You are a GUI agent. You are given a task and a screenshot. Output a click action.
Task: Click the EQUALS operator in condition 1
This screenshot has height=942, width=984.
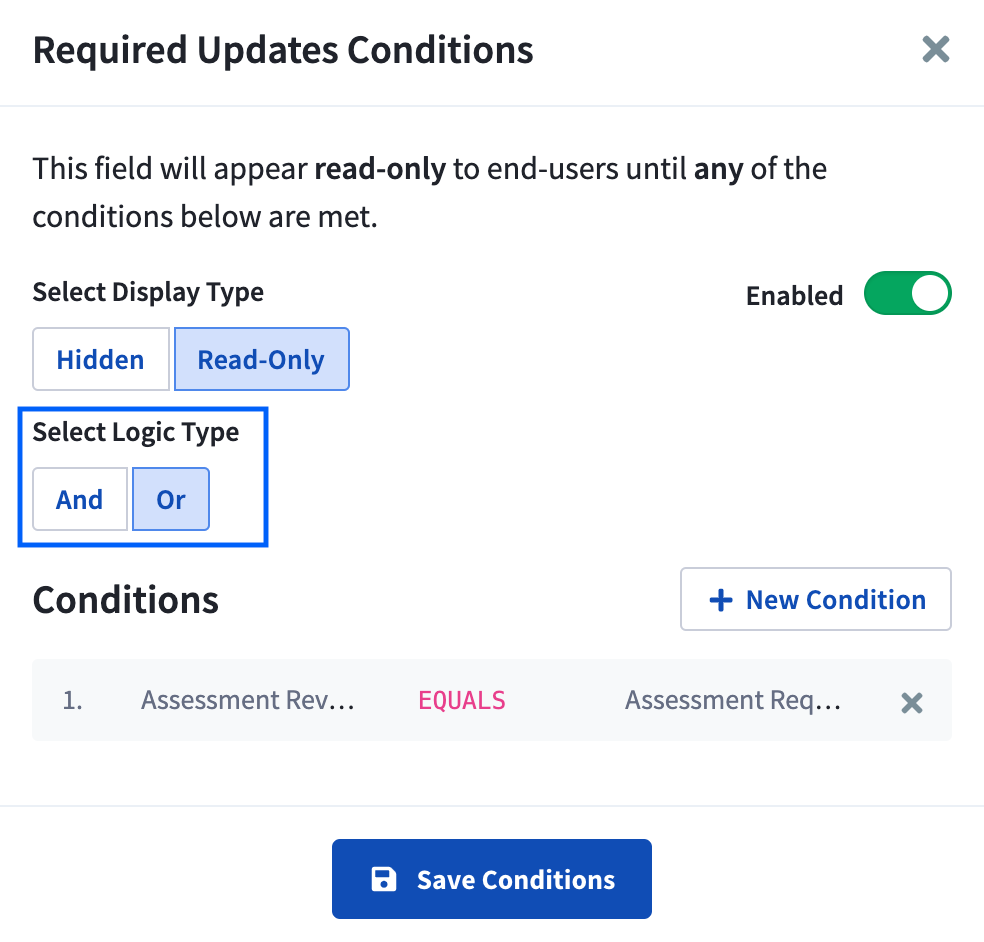[x=461, y=701]
